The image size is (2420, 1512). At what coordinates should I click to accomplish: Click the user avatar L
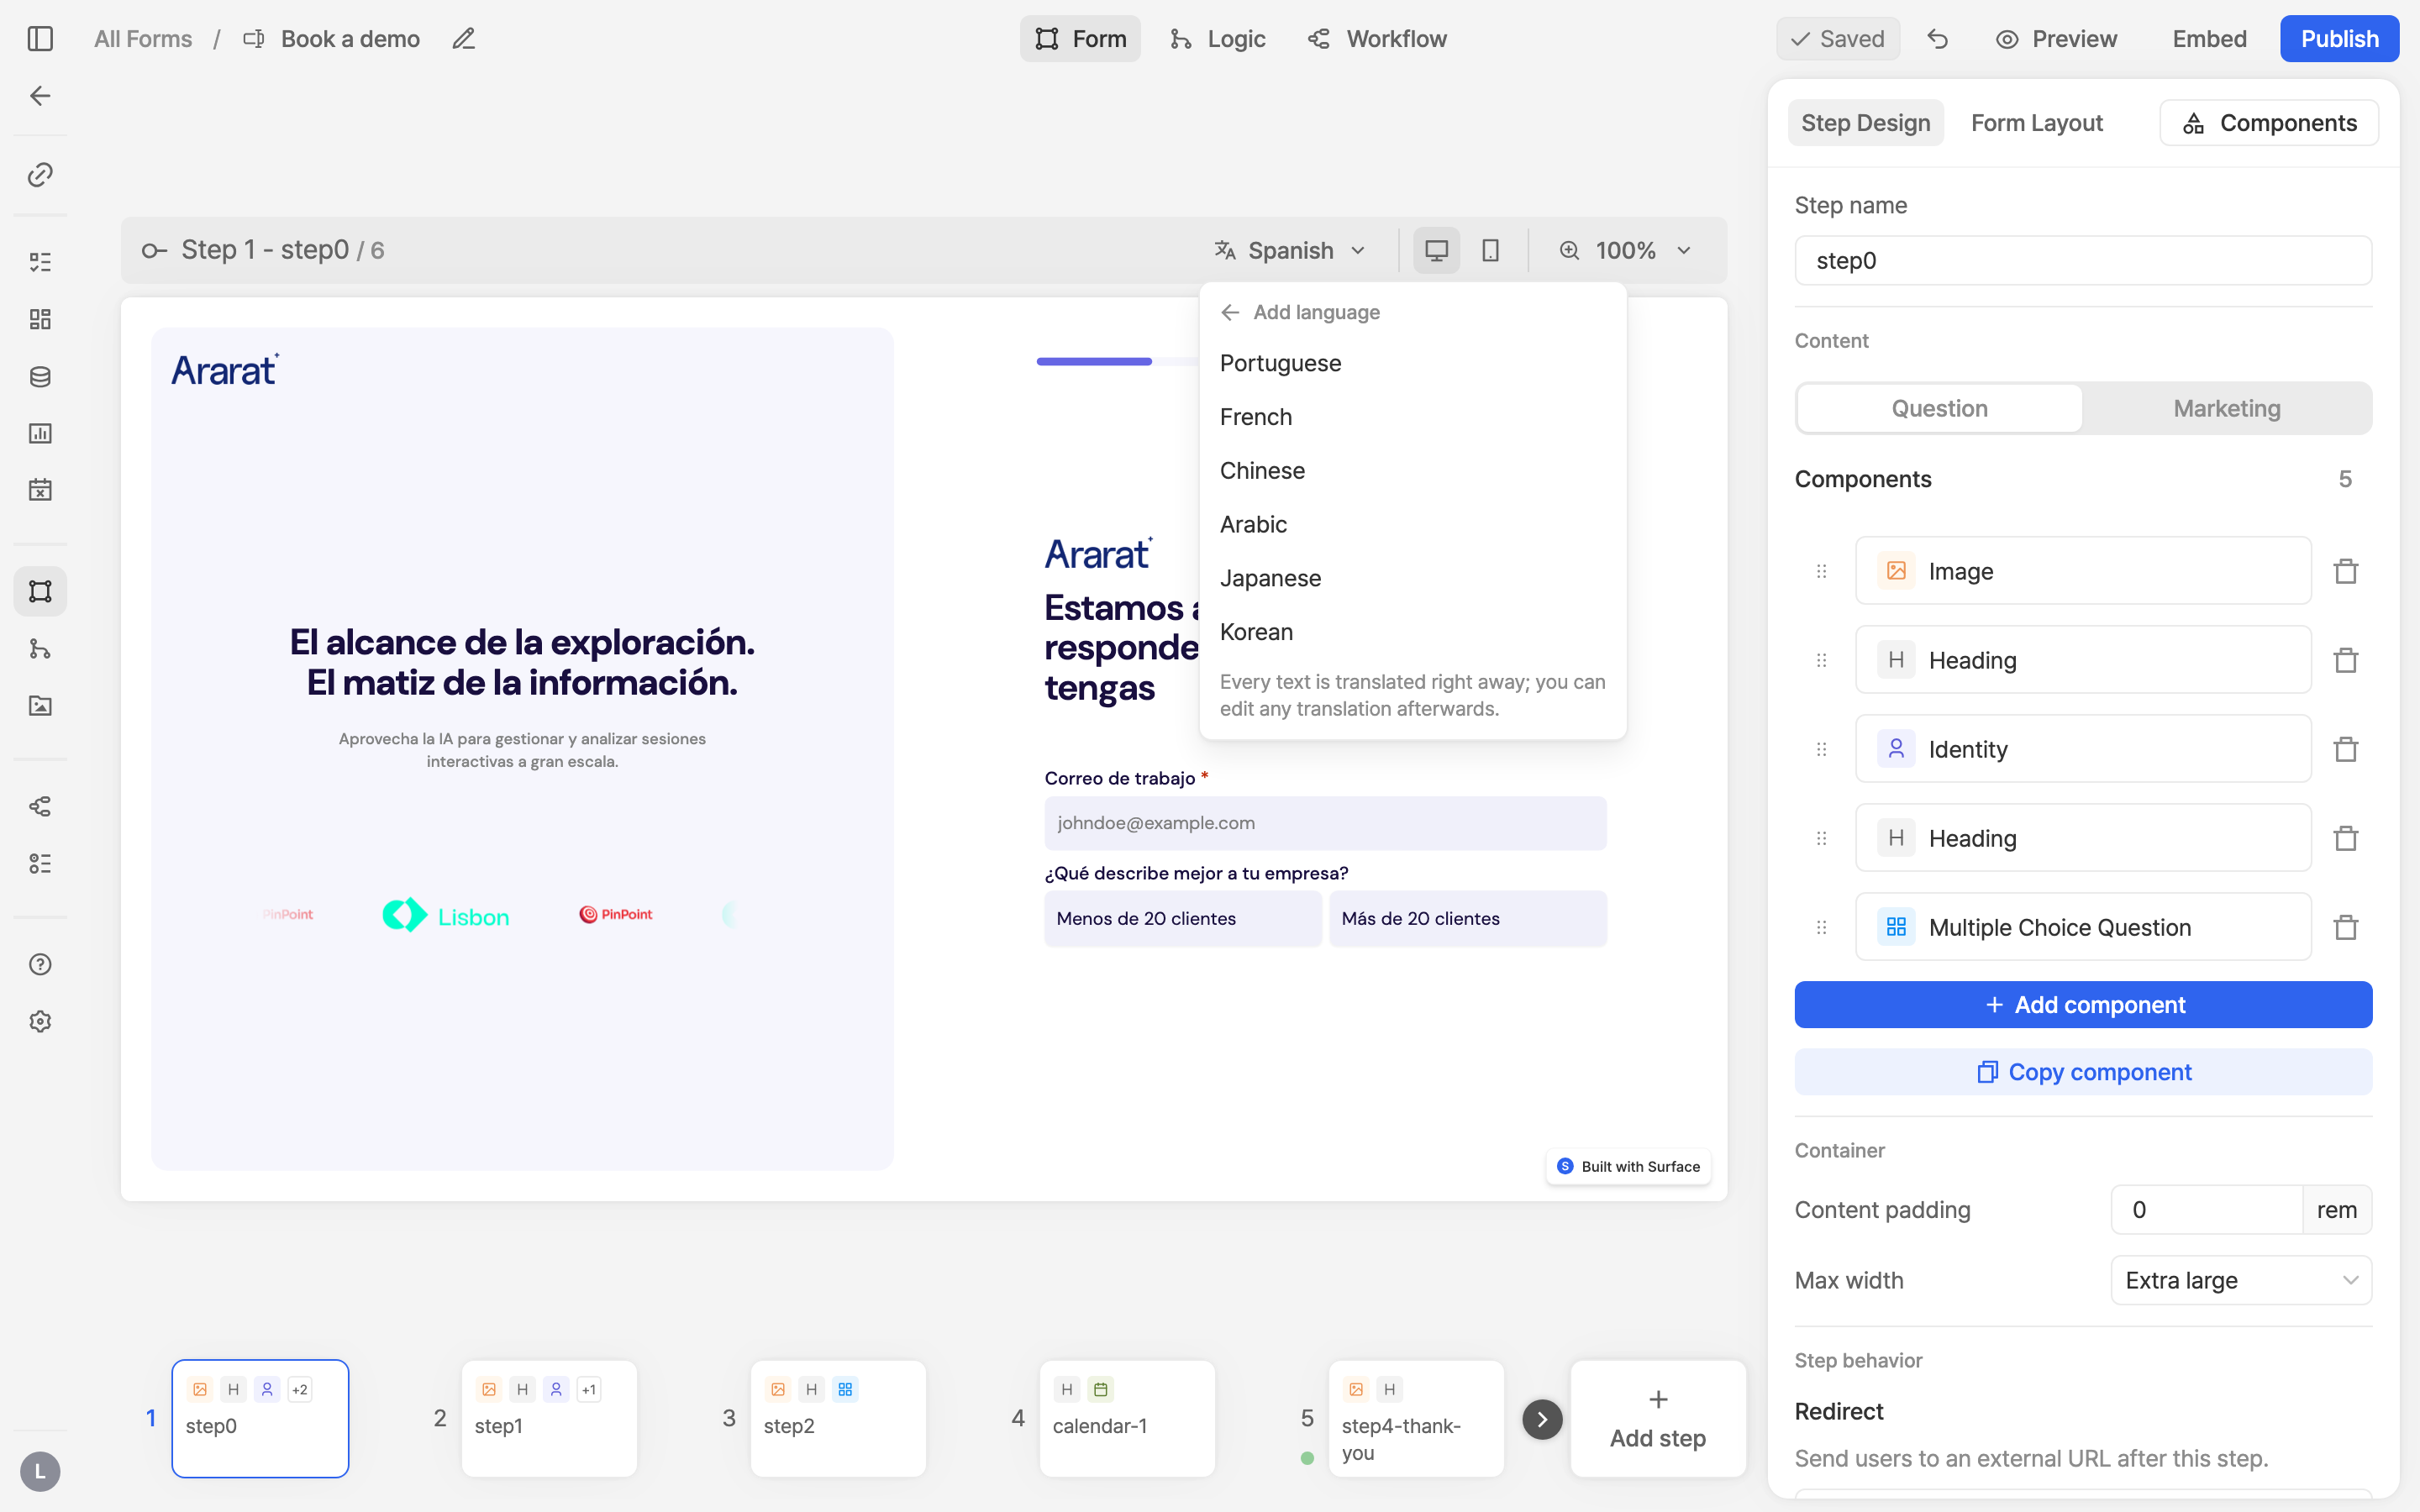point(40,1471)
